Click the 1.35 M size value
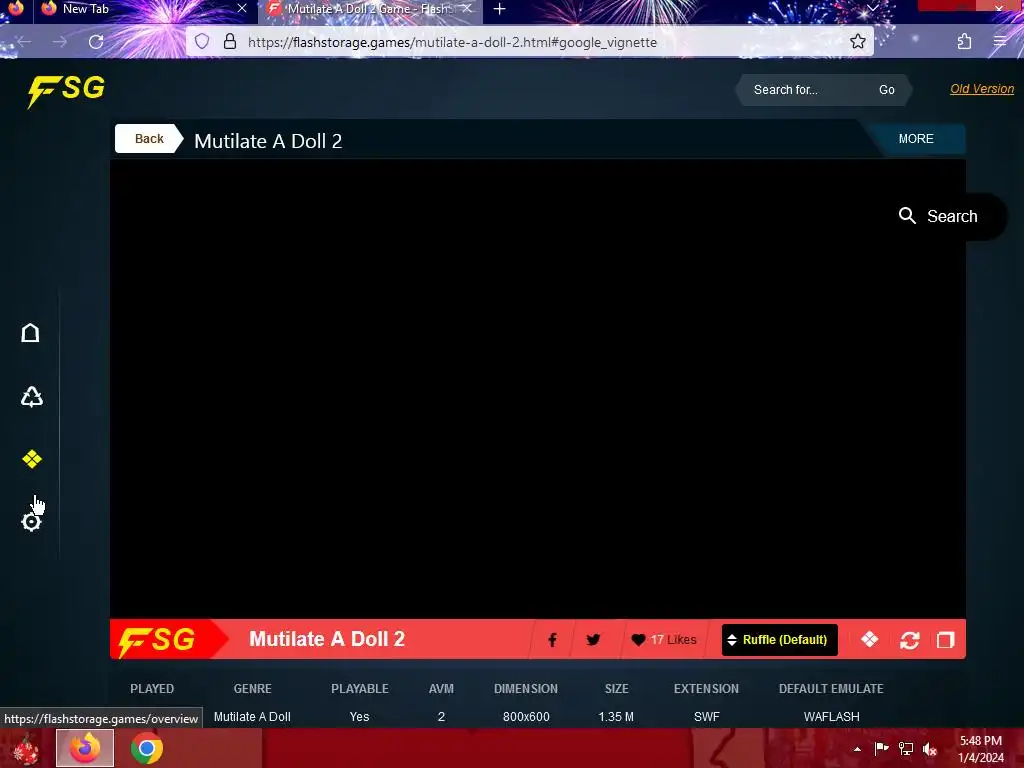 616,716
